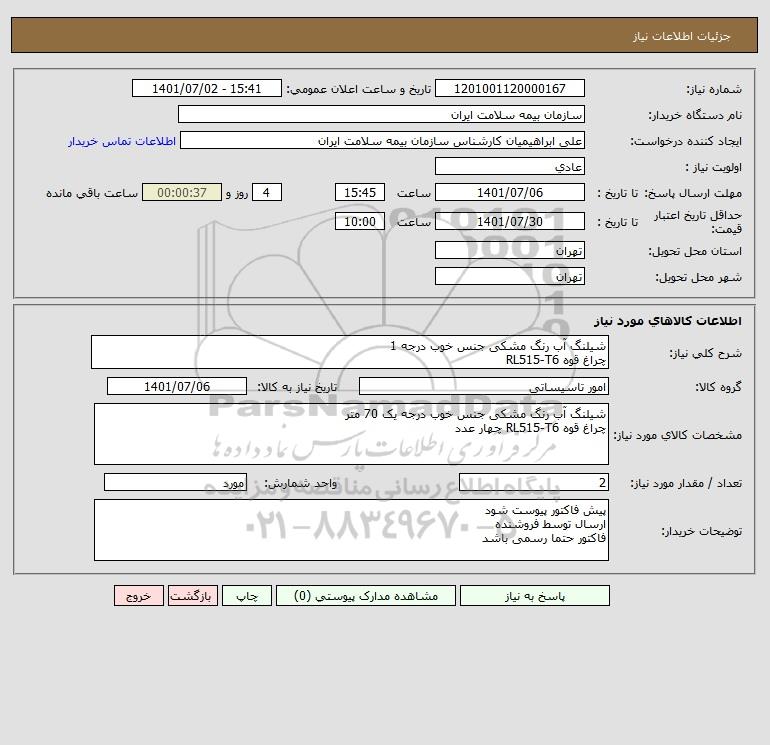
Task: Click the مهلت ارسال پاسخ label
Action: point(693,193)
